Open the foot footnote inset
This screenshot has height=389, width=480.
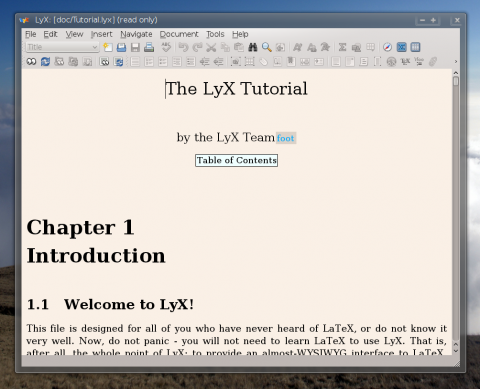click(286, 138)
